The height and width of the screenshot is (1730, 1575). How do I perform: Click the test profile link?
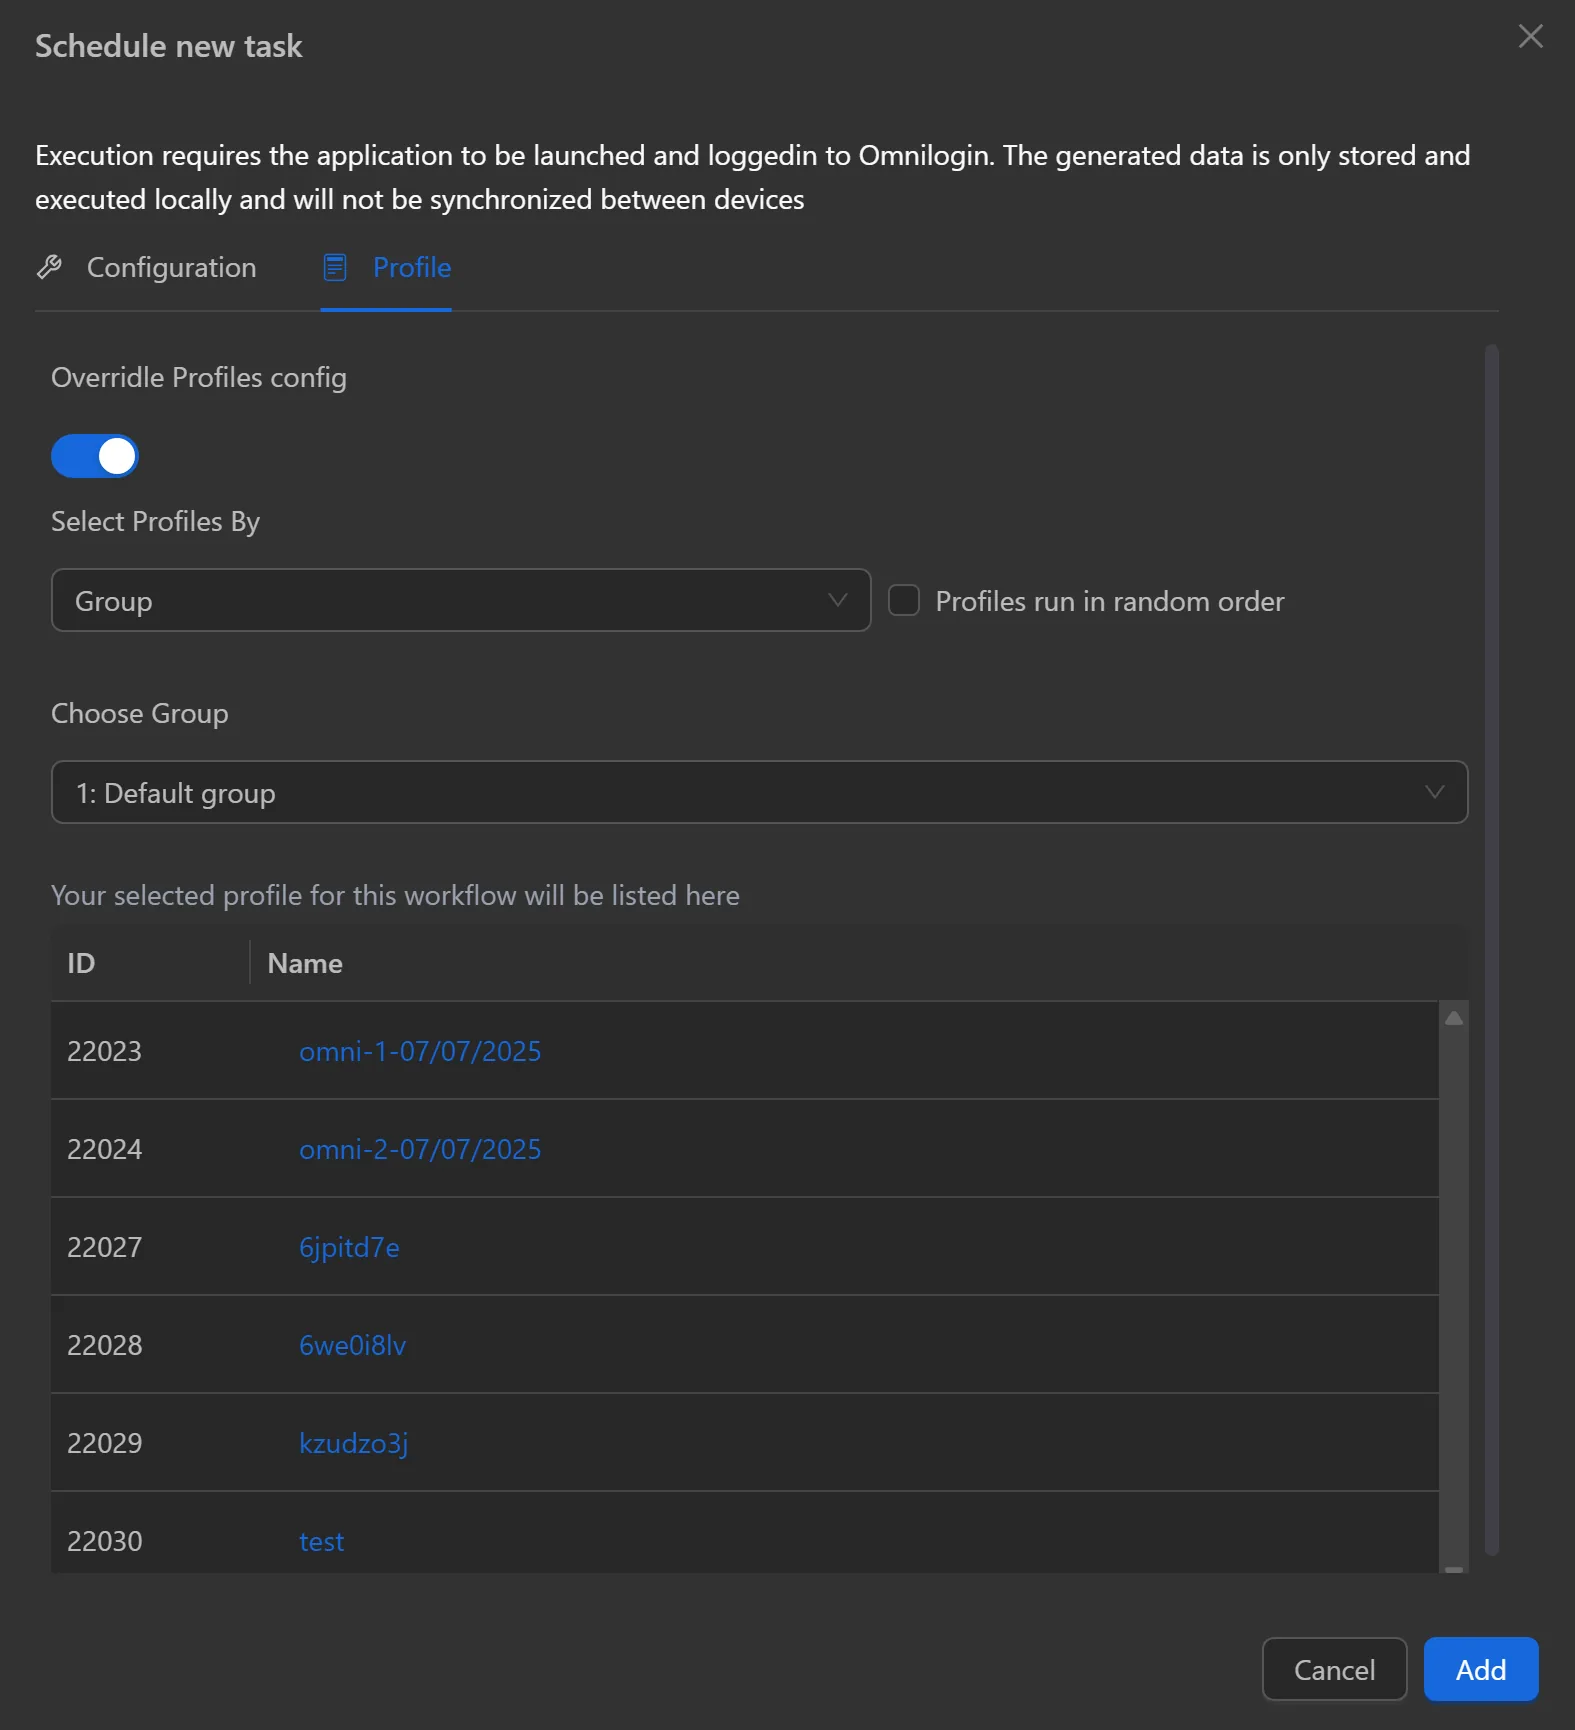tap(321, 1541)
